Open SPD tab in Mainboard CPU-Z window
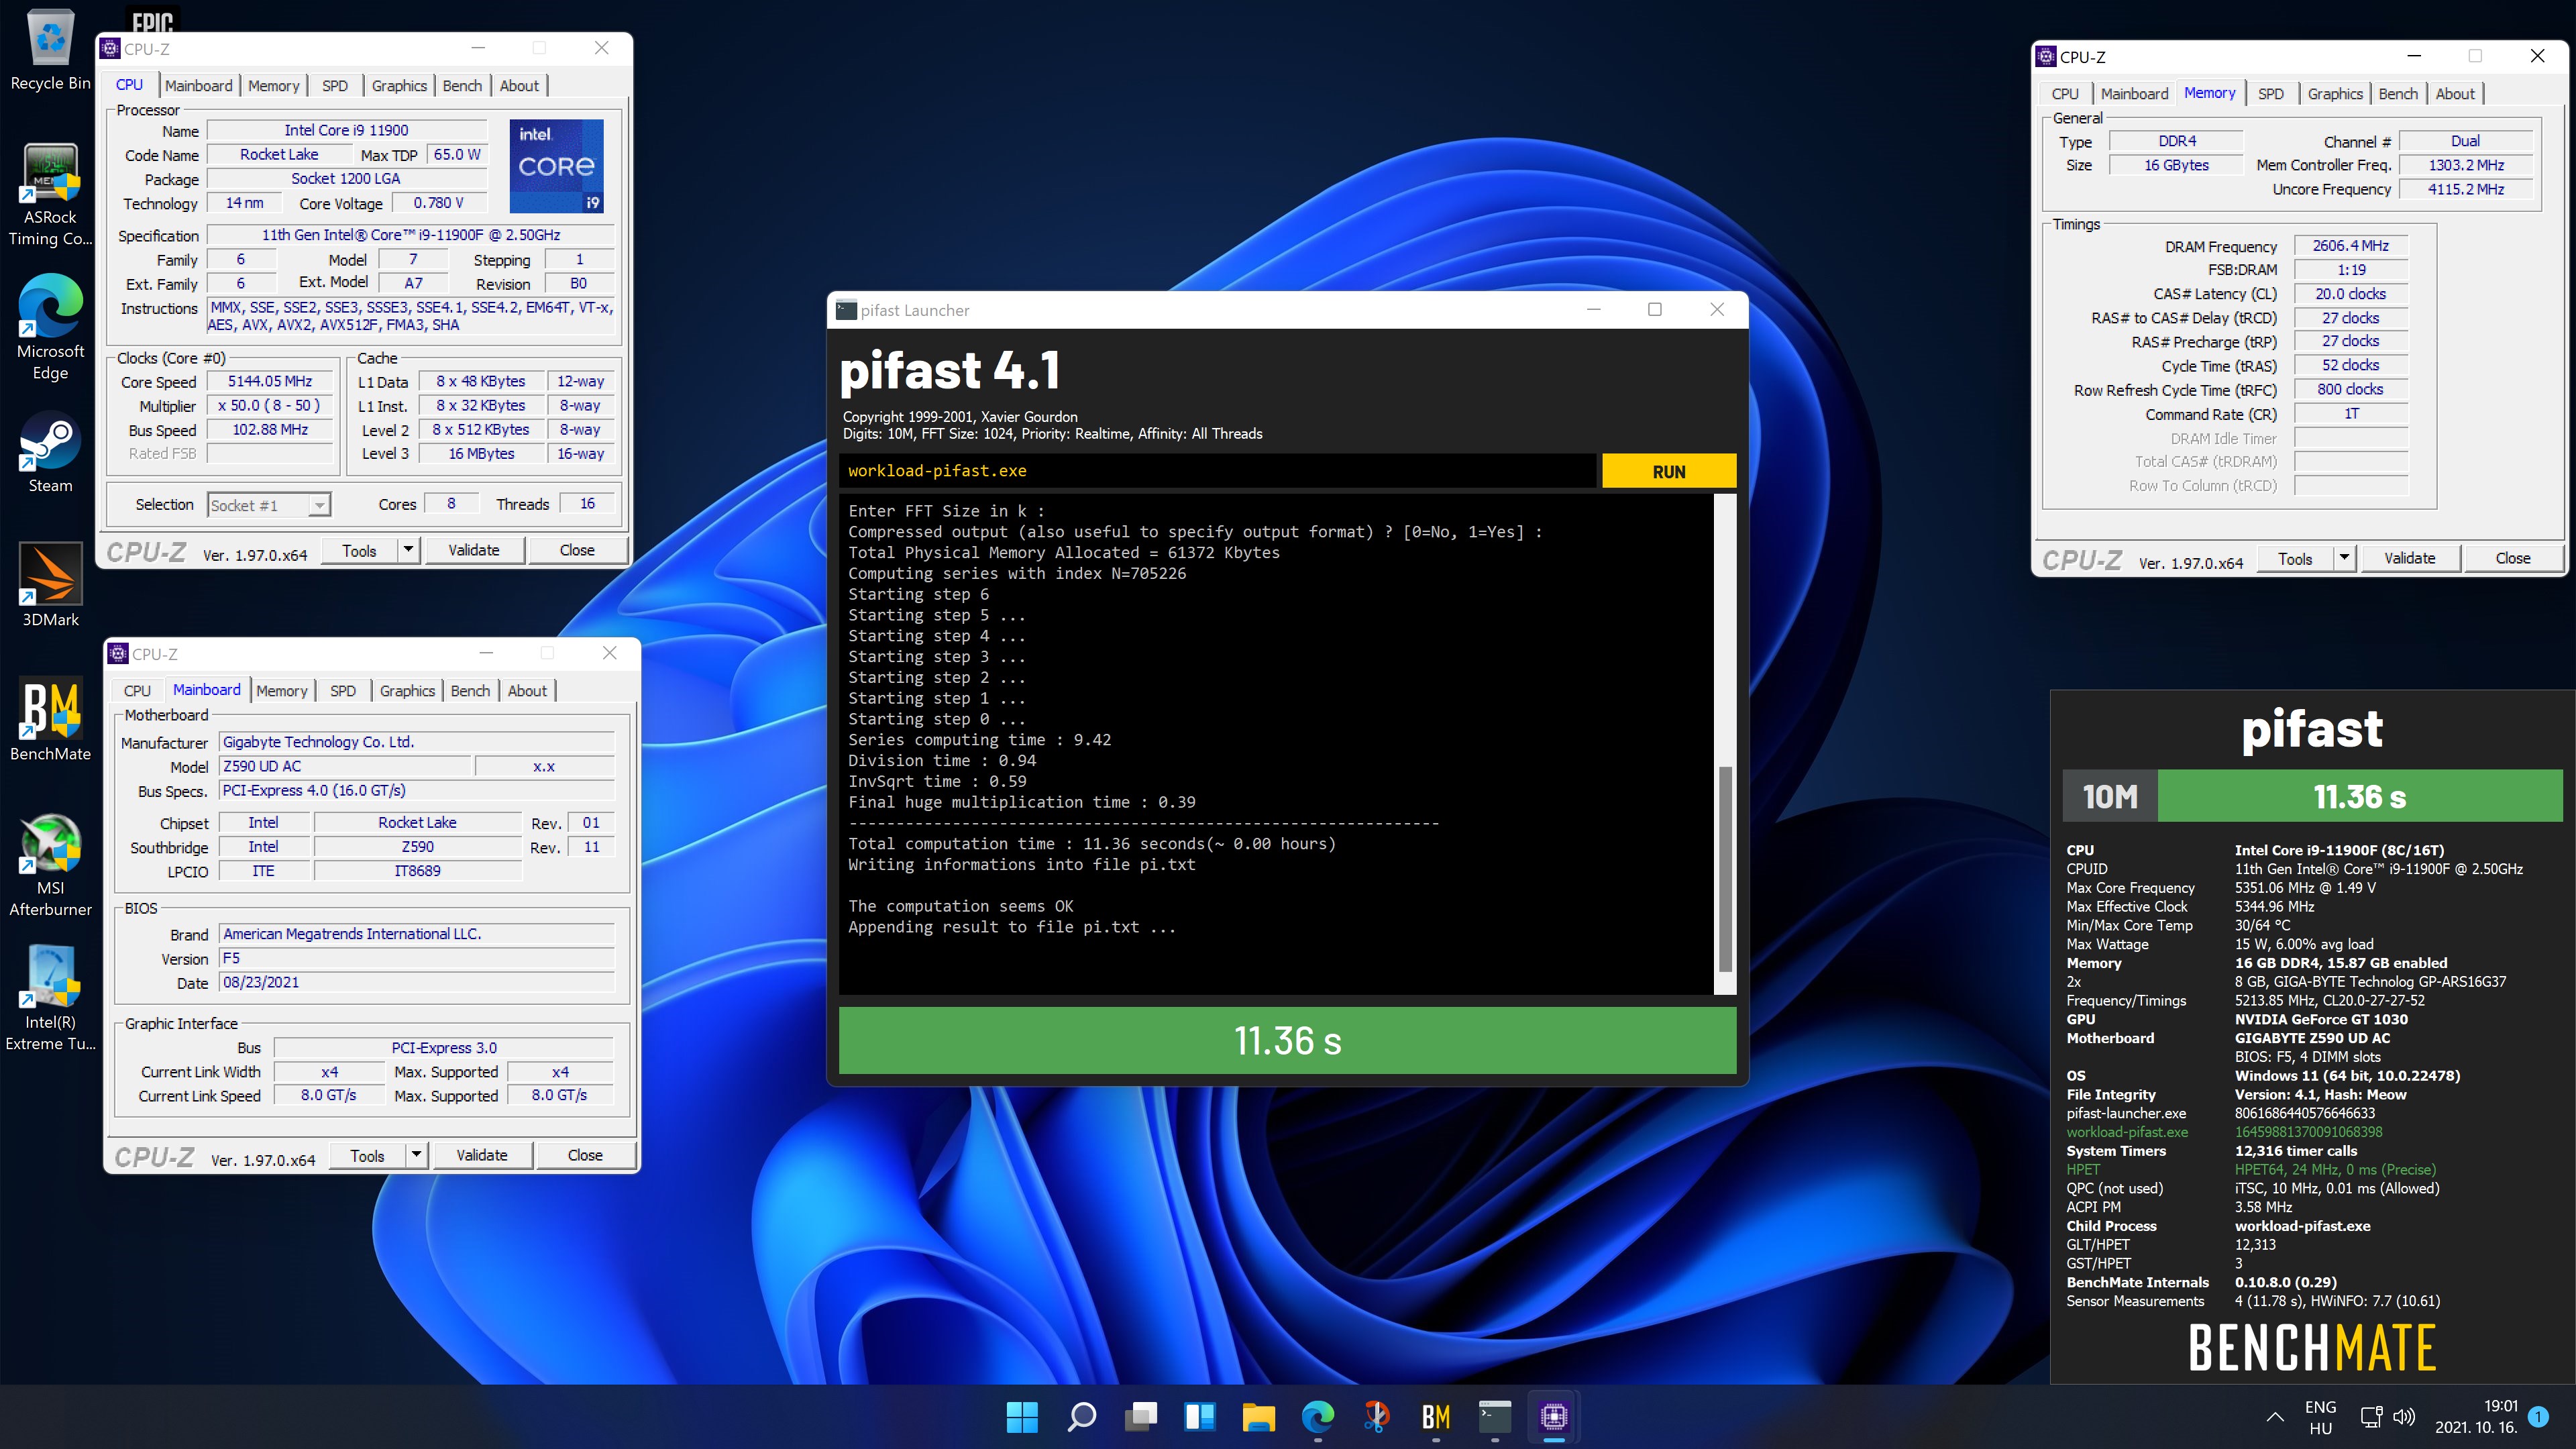 click(343, 691)
